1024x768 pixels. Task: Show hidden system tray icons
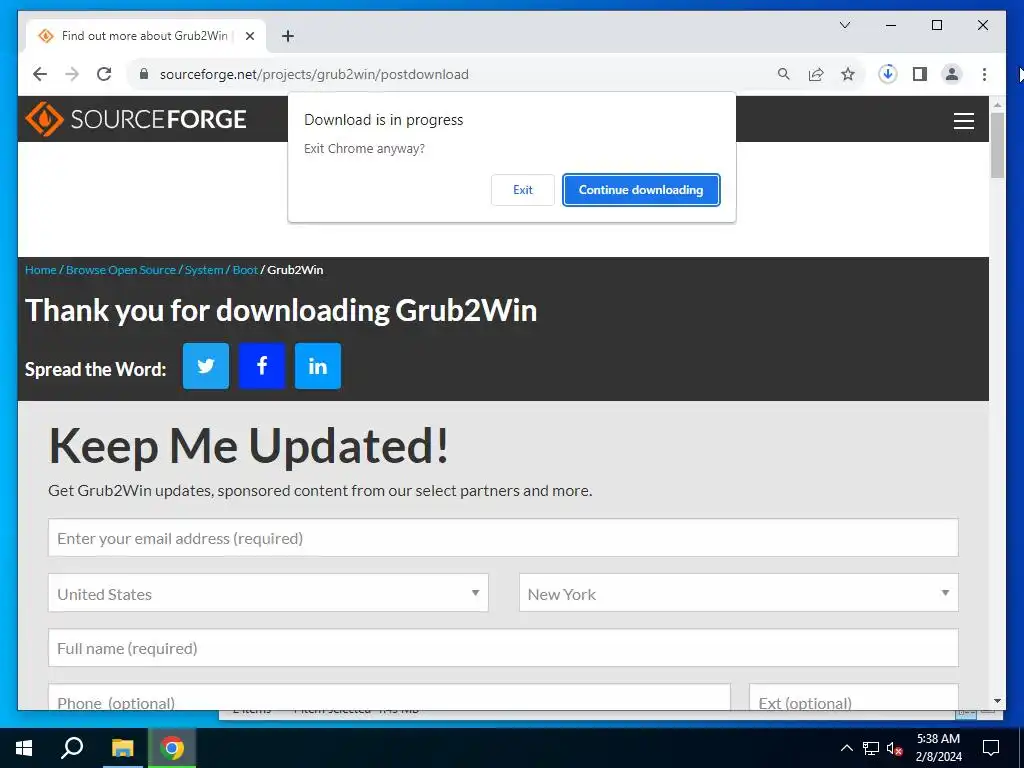coord(846,748)
